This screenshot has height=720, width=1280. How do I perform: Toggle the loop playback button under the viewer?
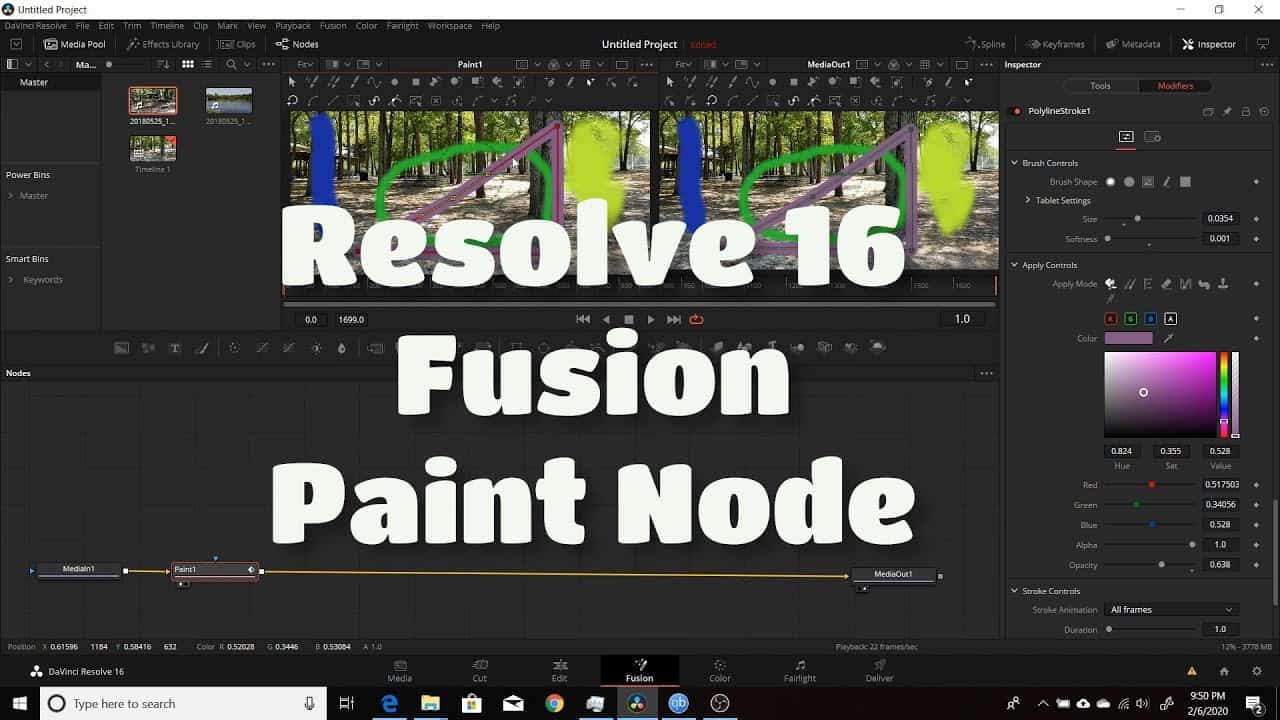point(696,319)
